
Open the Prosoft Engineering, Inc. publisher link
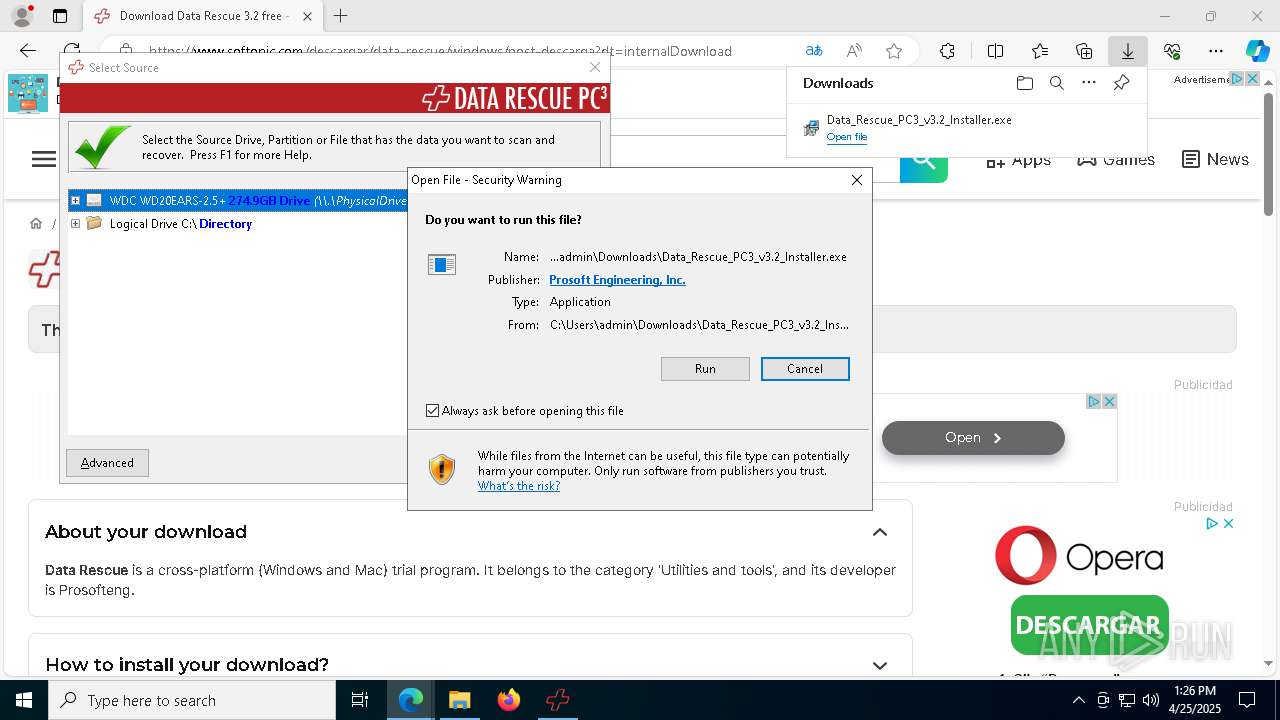point(617,280)
